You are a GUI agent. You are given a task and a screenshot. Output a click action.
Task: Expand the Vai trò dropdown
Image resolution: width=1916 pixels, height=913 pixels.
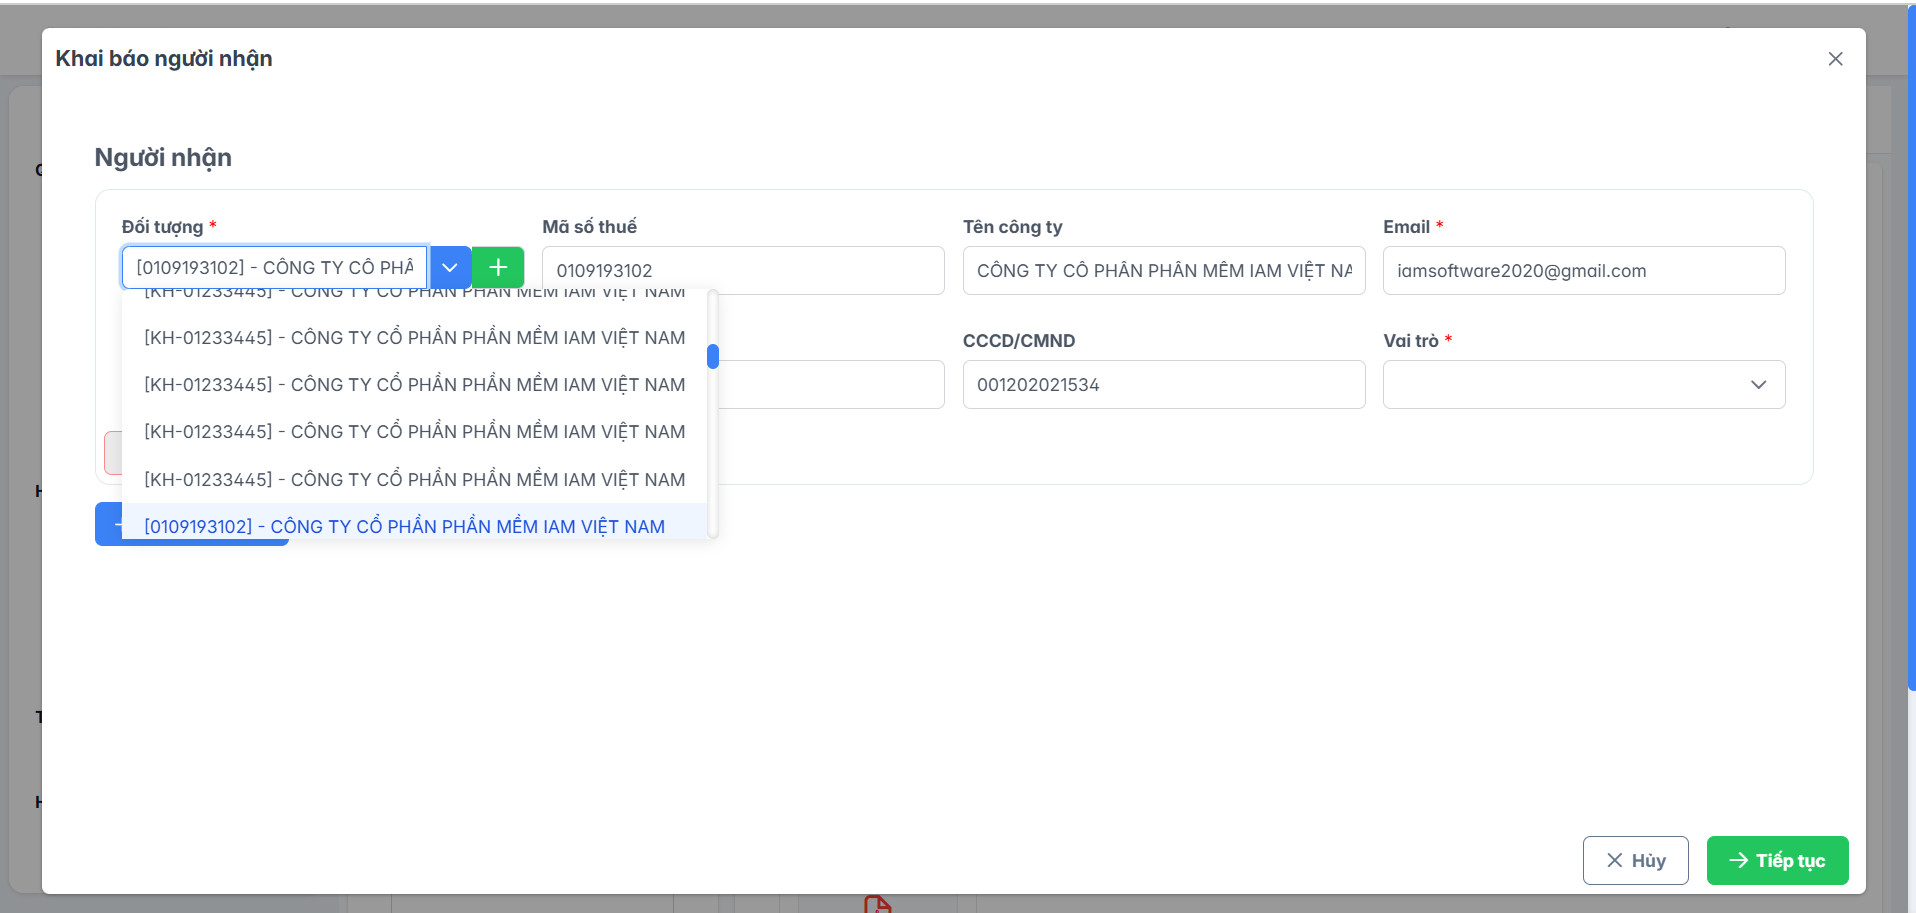click(x=1584, y=384)
